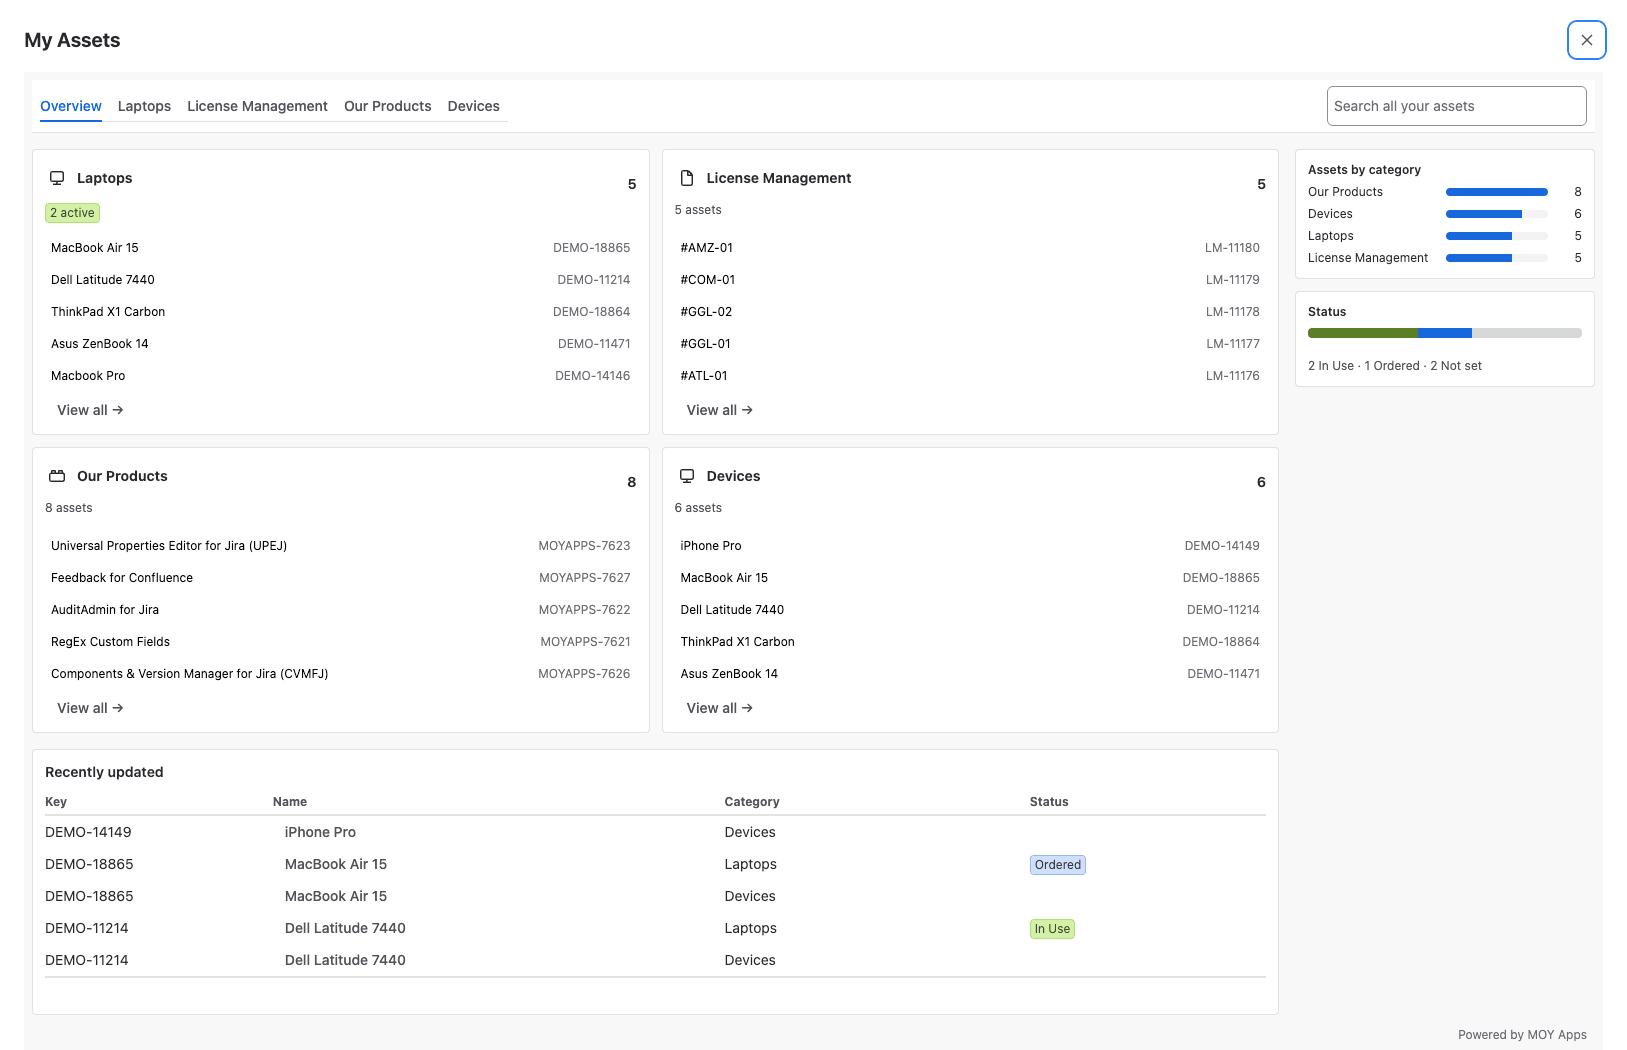1627x1050 pixels.
Task: Select RegEx Custom Fields product
Action: point(341,642)
